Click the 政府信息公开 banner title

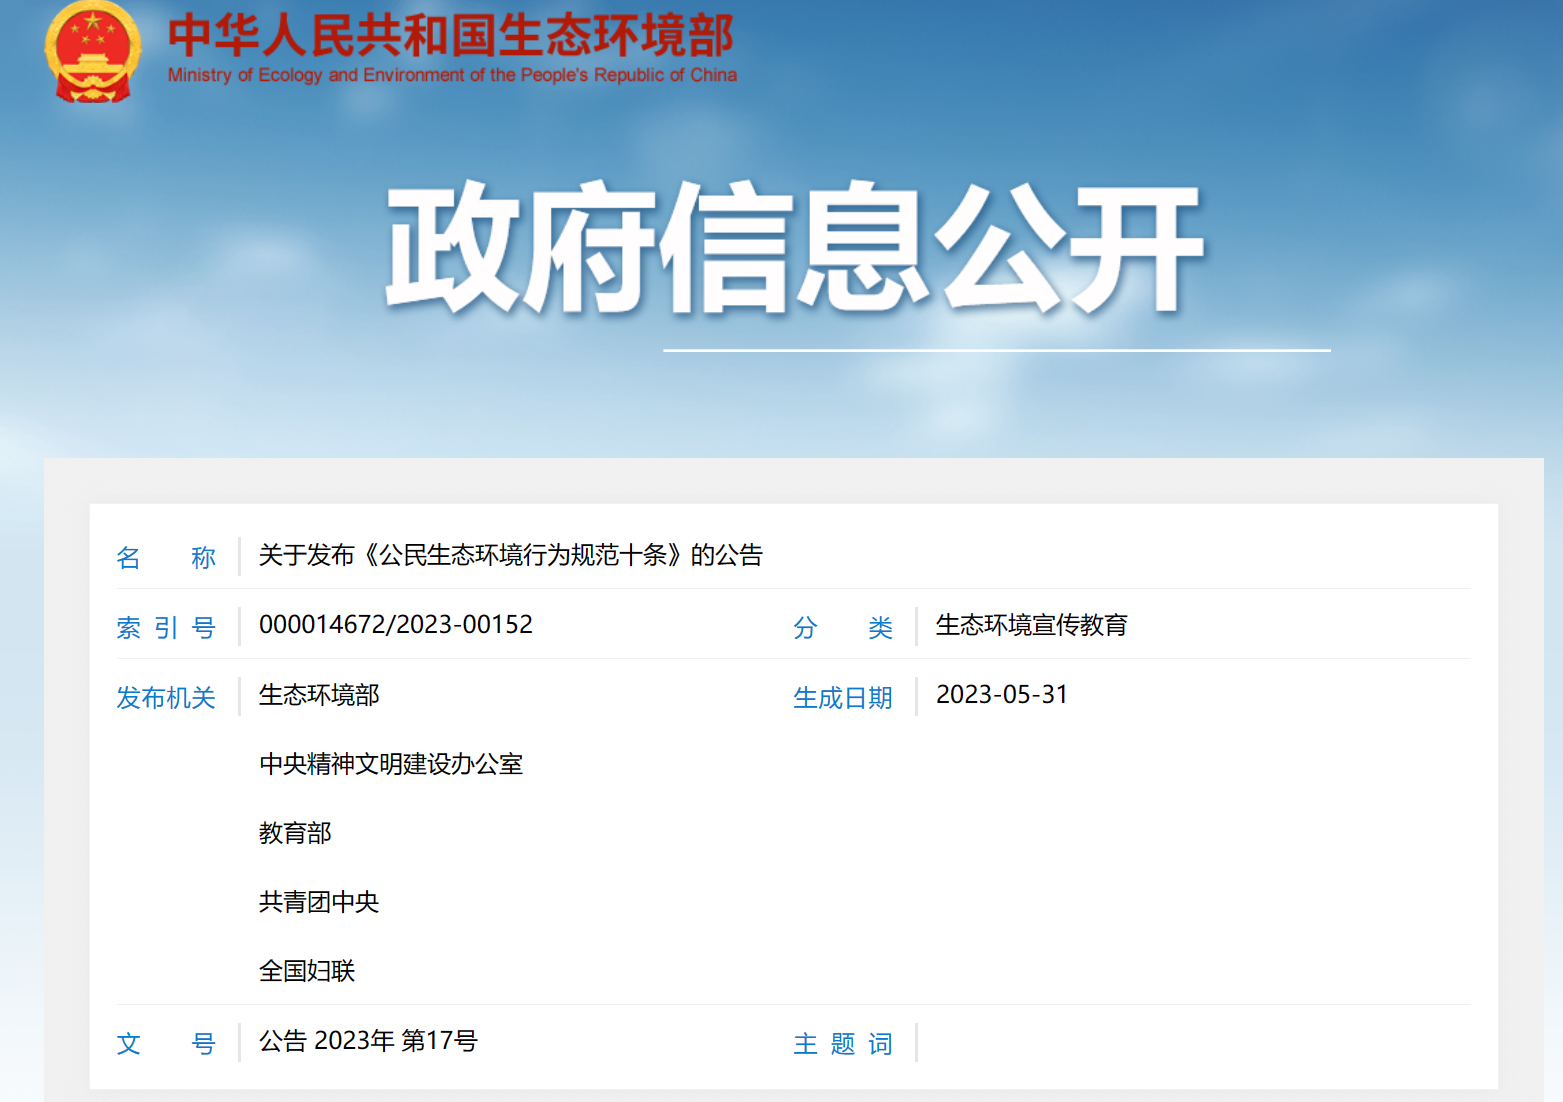(795, 247)
